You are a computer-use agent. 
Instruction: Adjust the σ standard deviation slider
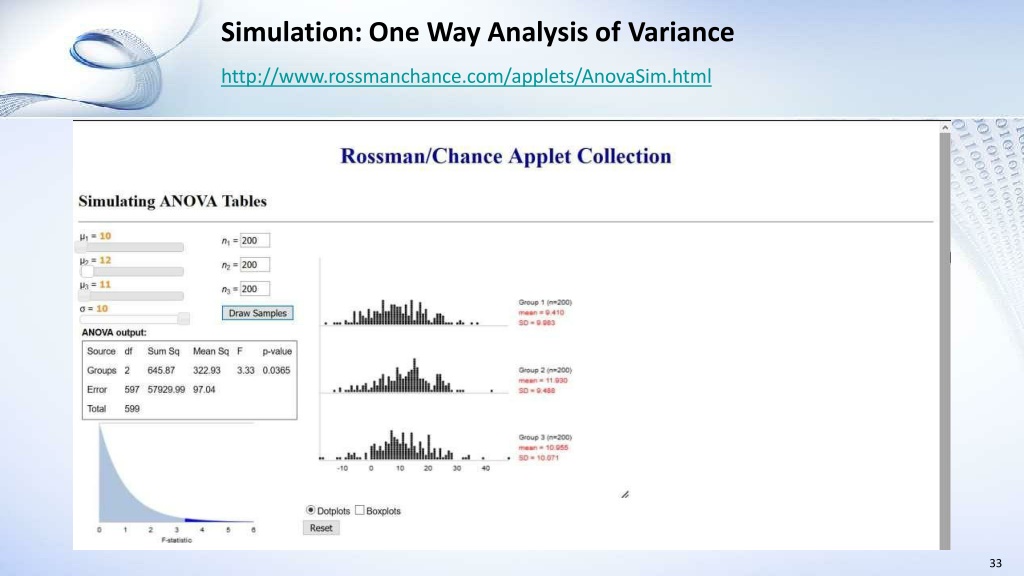(x=135, y=319)
